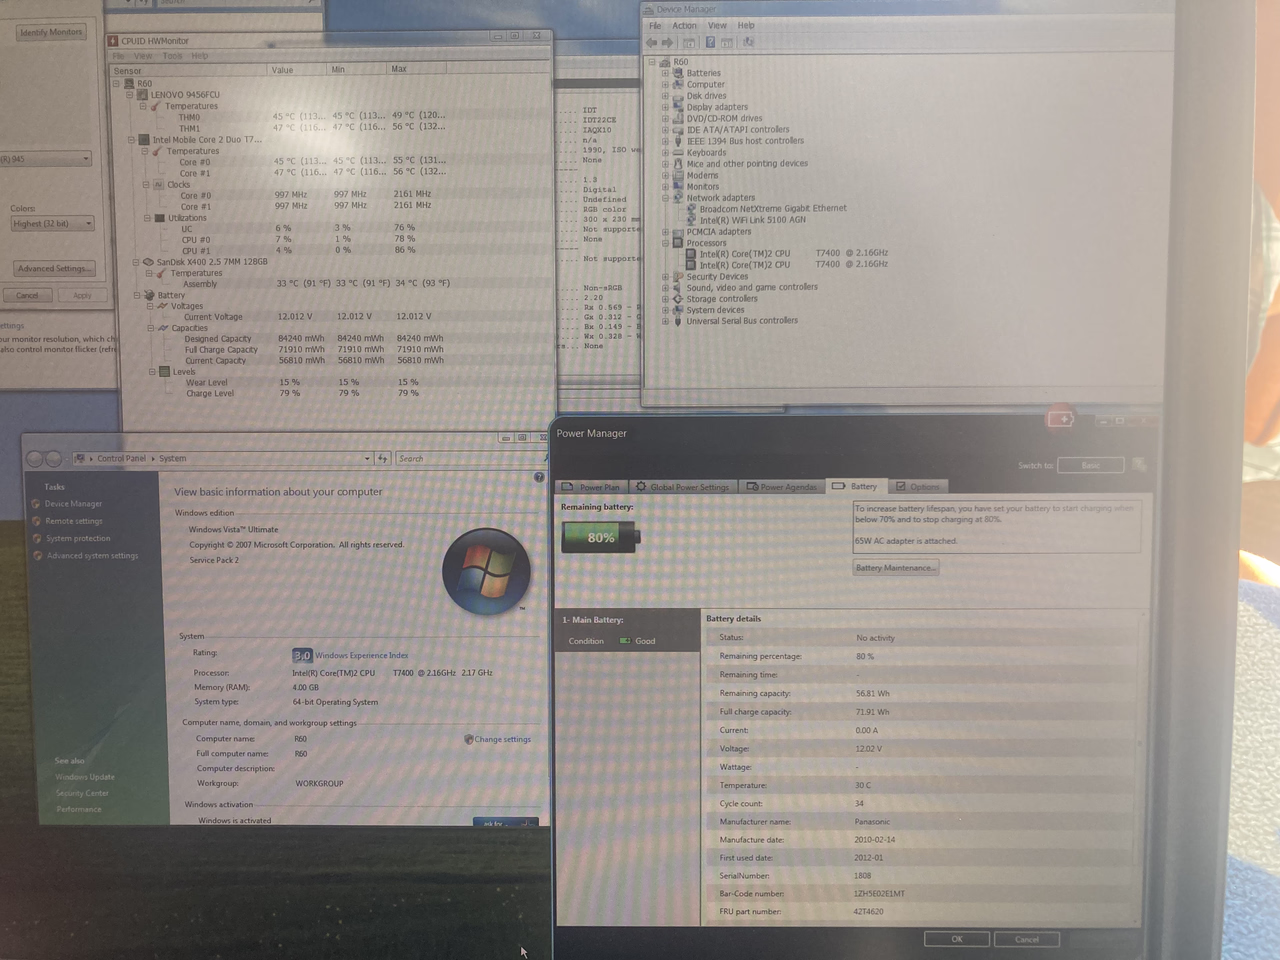
Task: Select the Batteries icon in Device Manager
Action: click(x=678, y=73)
